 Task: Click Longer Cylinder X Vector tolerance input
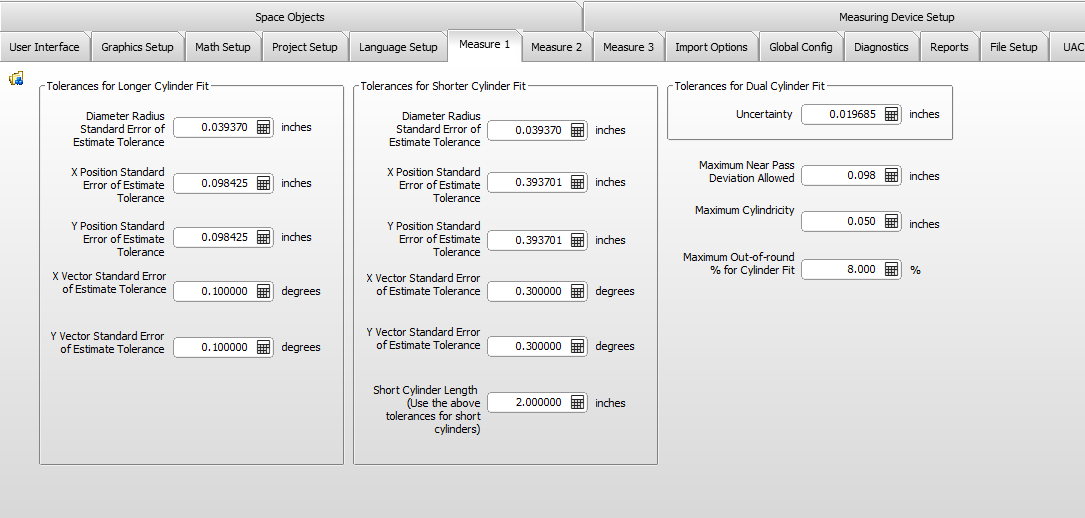[214, 291]
